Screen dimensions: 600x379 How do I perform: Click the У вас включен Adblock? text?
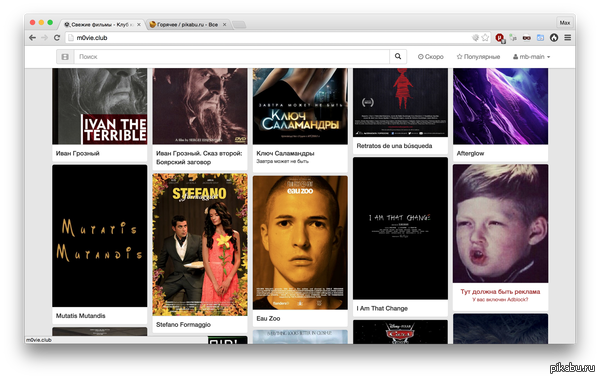(x=500, y=299)
